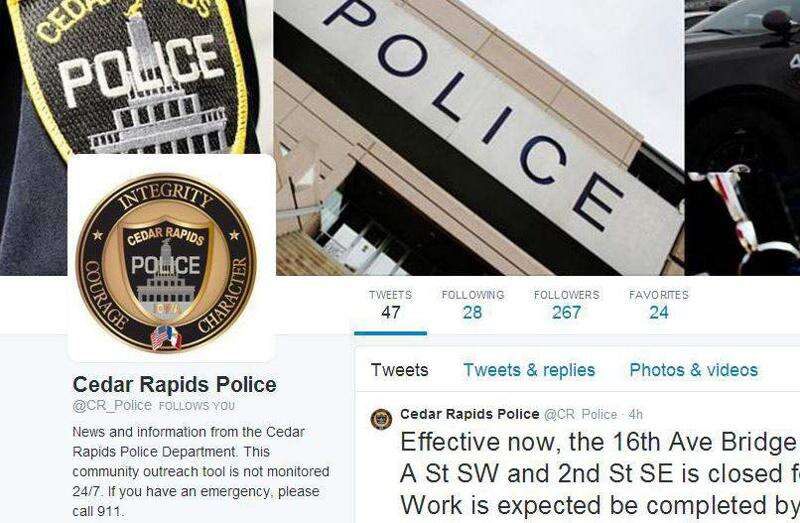This screenshot has height=523, width=800.
Task: Click the small avatar beside the tweet
Action: point(381,419)
